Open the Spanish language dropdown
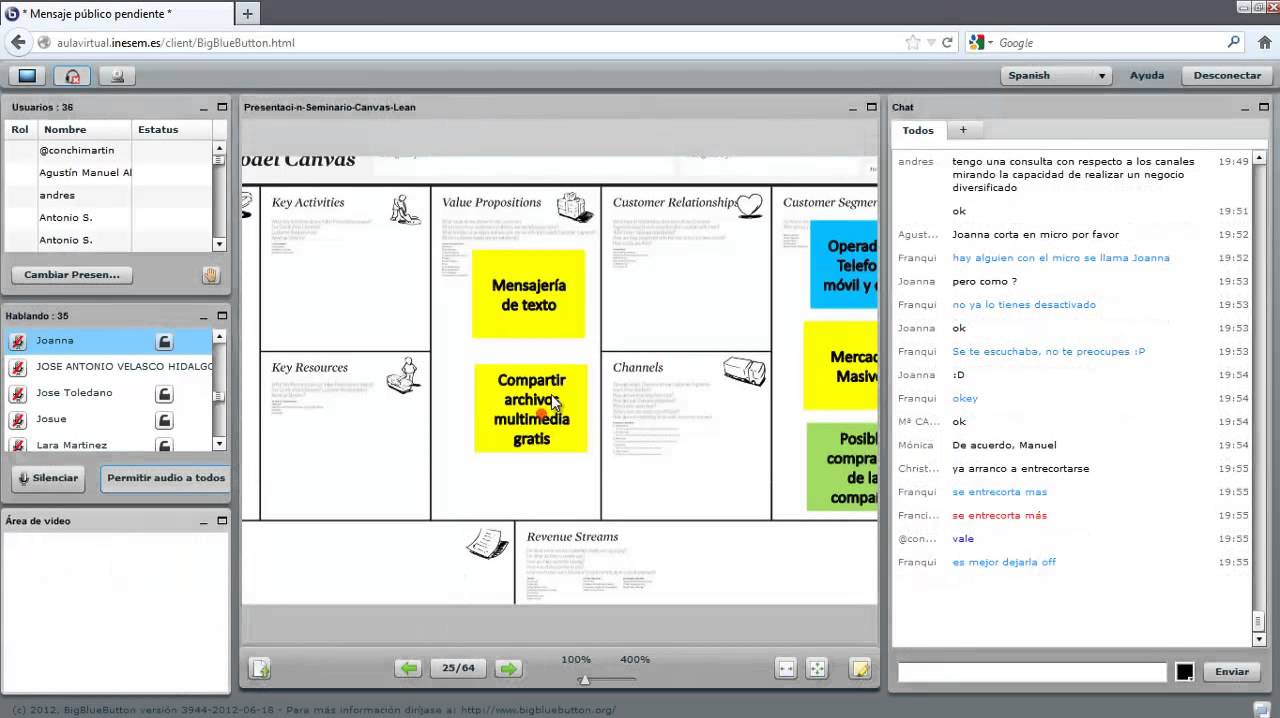This screenshot has height=718, width=1280. [x=1057, y=75]
